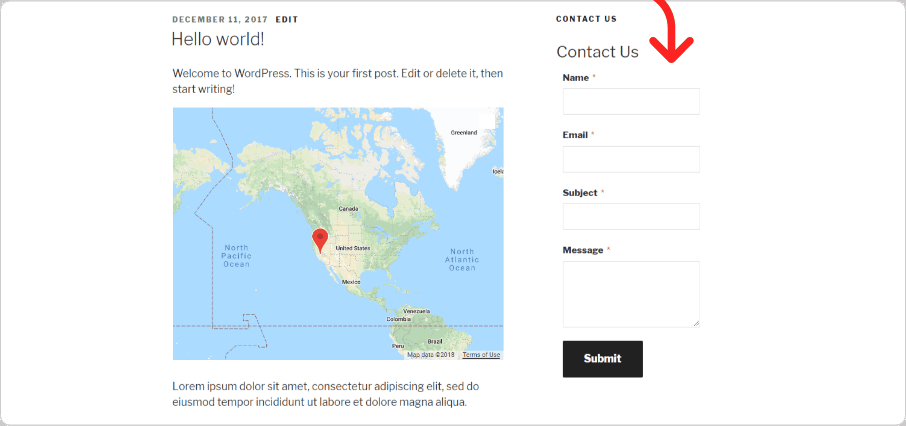Open the Hello world! post title
The height and width of the screenshot is (426, 906).
(218, 39)
